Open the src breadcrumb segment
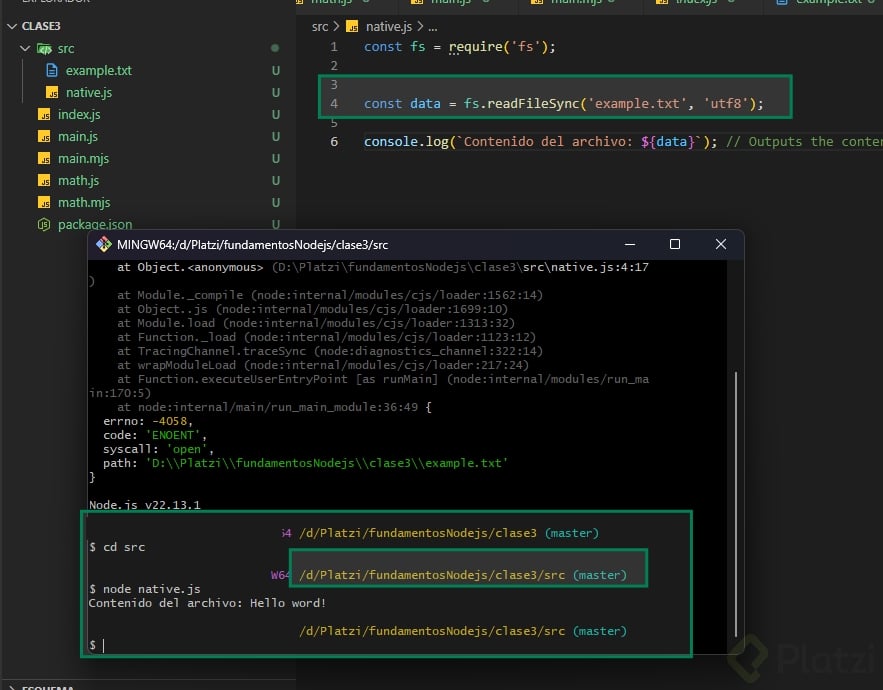The width and height of the screenshot is (883, 690). (x=320, y=27)
